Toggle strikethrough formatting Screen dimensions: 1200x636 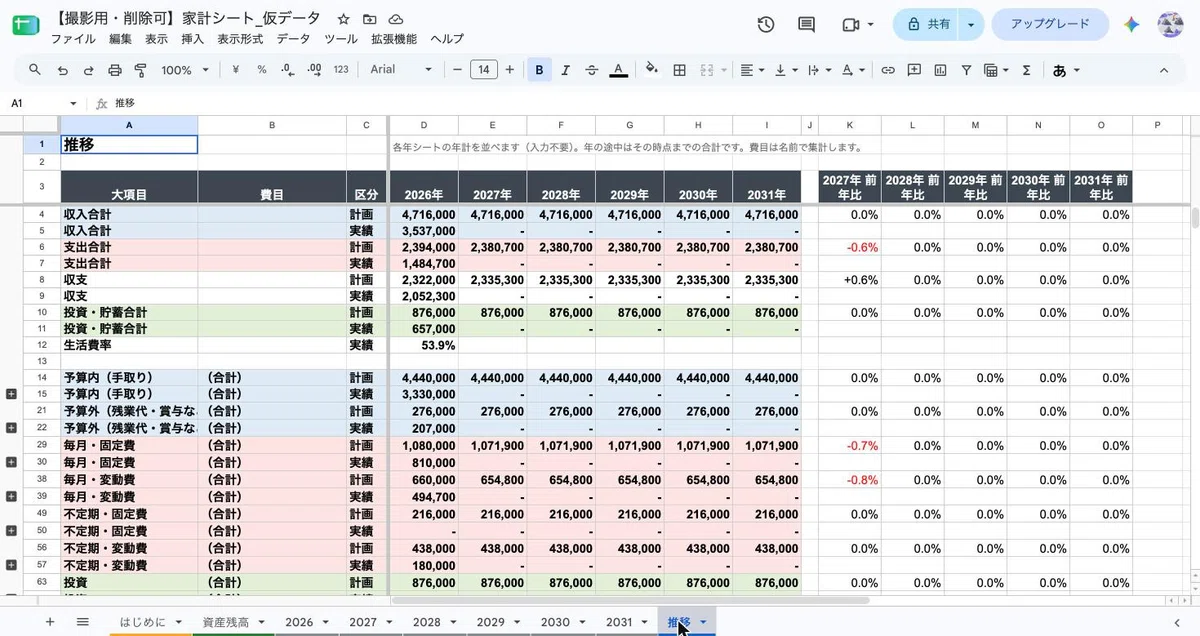tap(592, 70)
